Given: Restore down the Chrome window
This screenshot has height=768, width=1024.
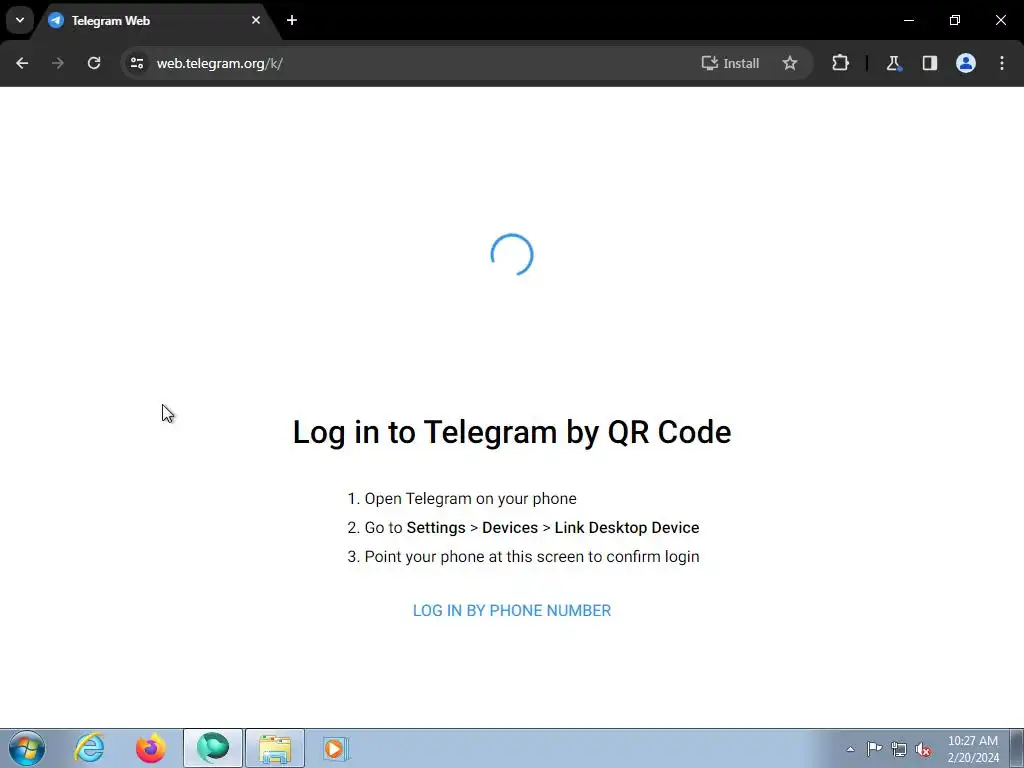Looking at the screenshot, I should 955,20.
